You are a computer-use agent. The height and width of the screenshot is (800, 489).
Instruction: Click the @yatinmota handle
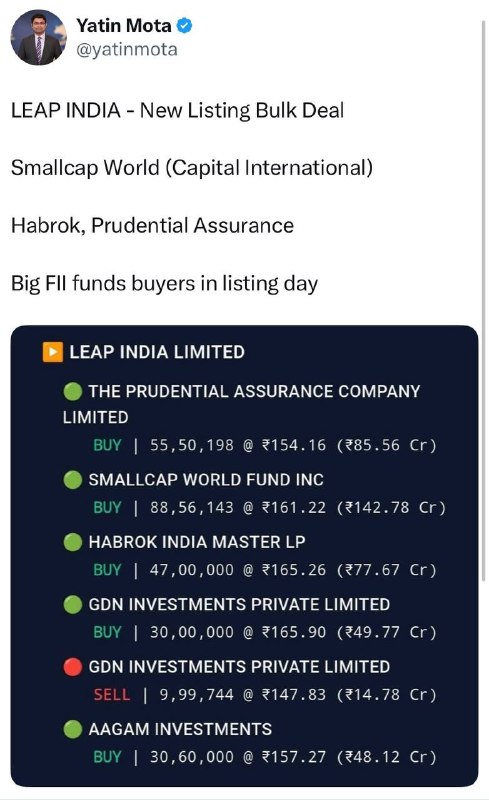click(127, 49)
